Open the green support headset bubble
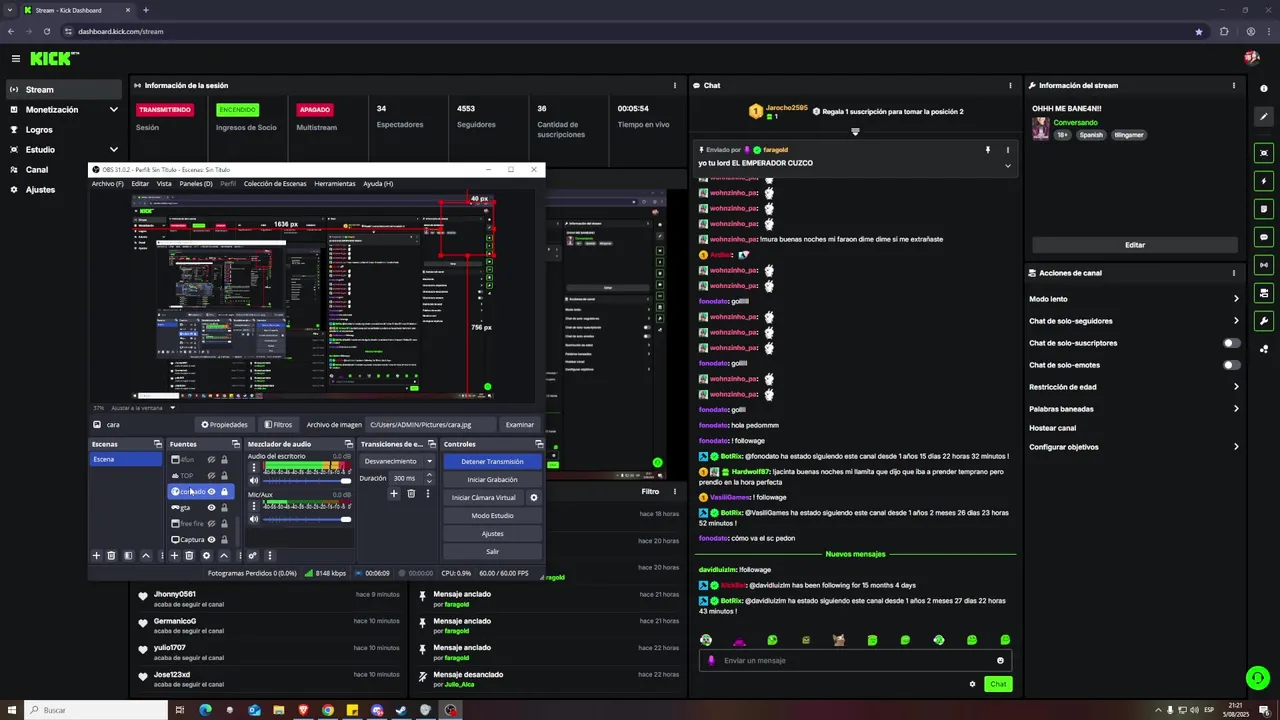Image resolution: width=1280 pixels, height=720 pixels. [x=1256, y=678]
